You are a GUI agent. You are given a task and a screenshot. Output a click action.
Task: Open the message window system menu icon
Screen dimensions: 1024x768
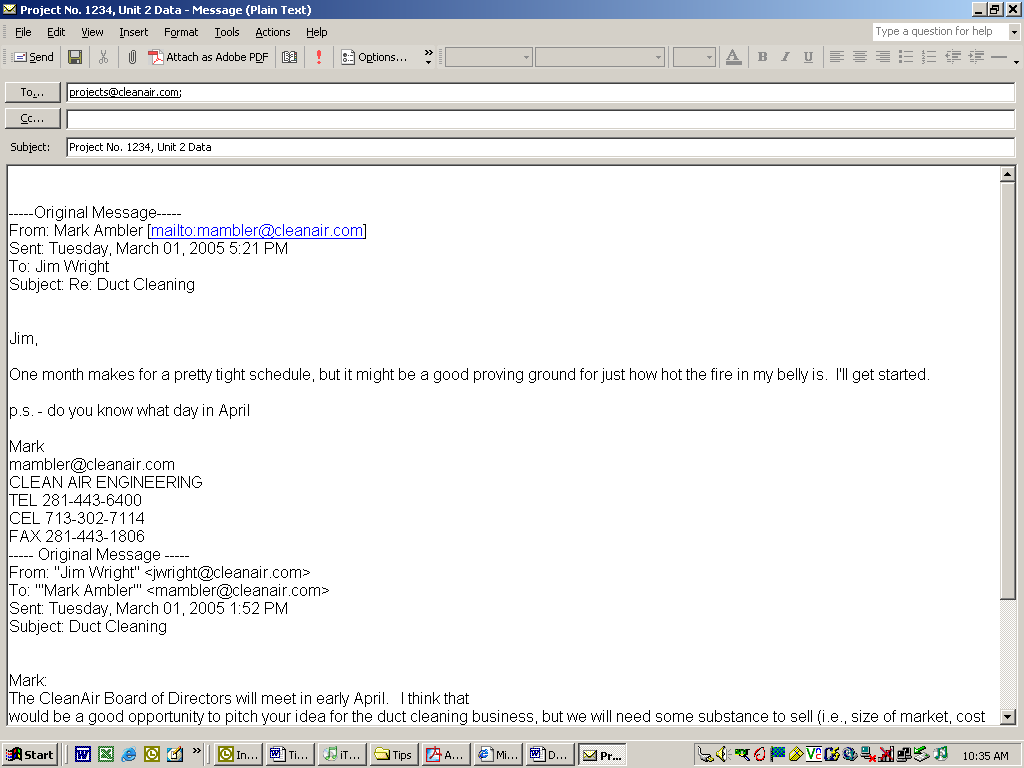click(9, 9)
